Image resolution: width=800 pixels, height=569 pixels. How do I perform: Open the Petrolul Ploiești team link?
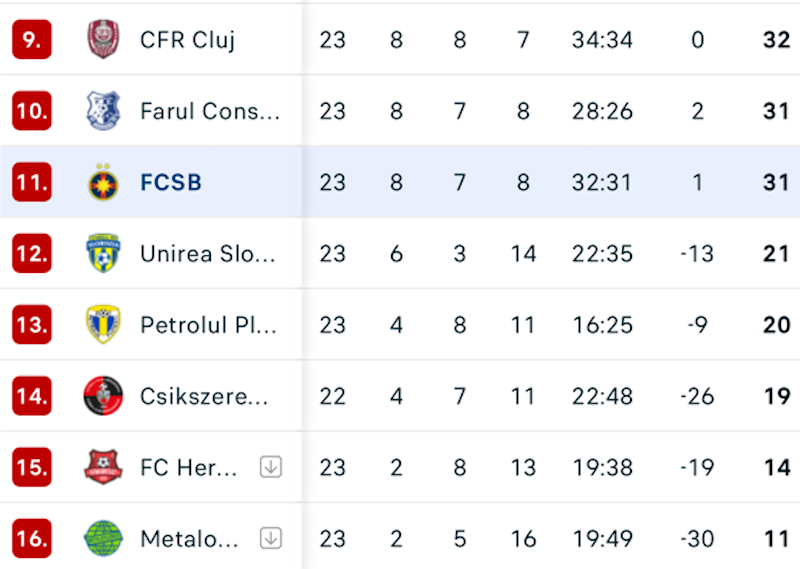click(x=208, y=325)
